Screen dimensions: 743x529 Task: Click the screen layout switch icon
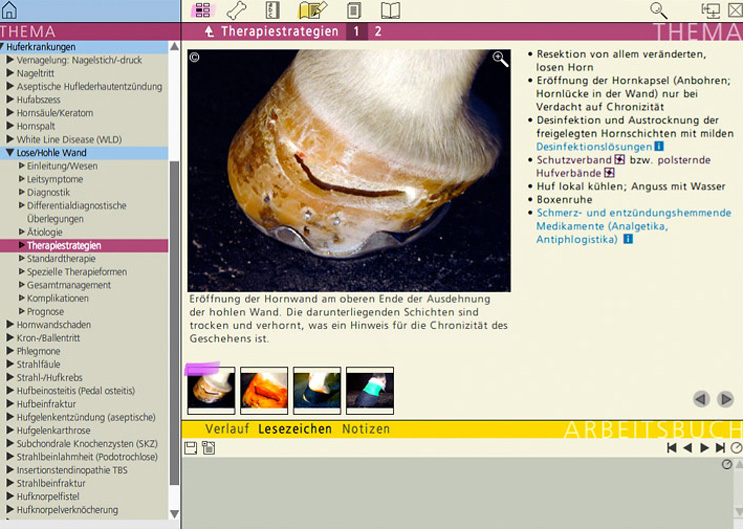710,10
